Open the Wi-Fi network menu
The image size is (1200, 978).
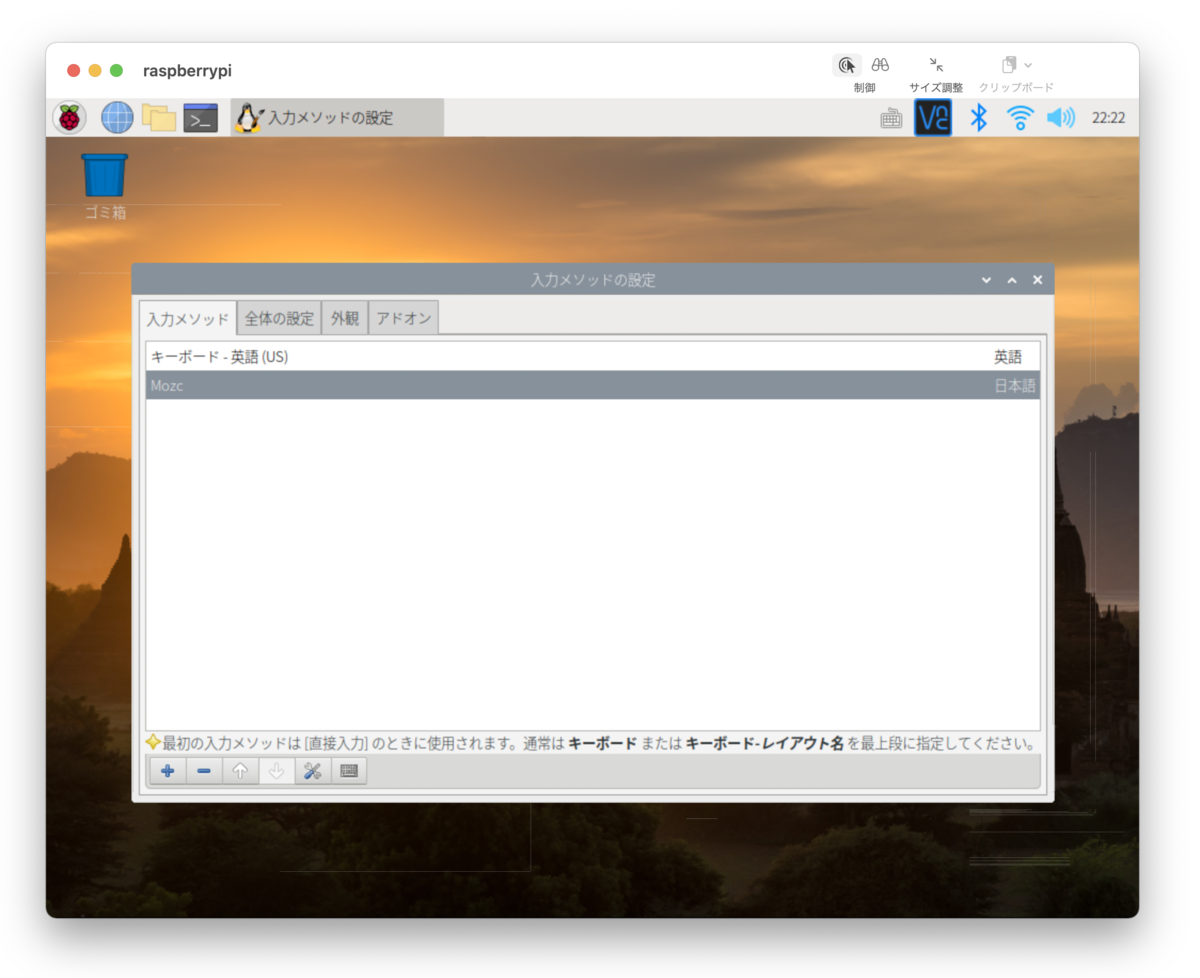pyautogui.click(x=1020, y=118)
